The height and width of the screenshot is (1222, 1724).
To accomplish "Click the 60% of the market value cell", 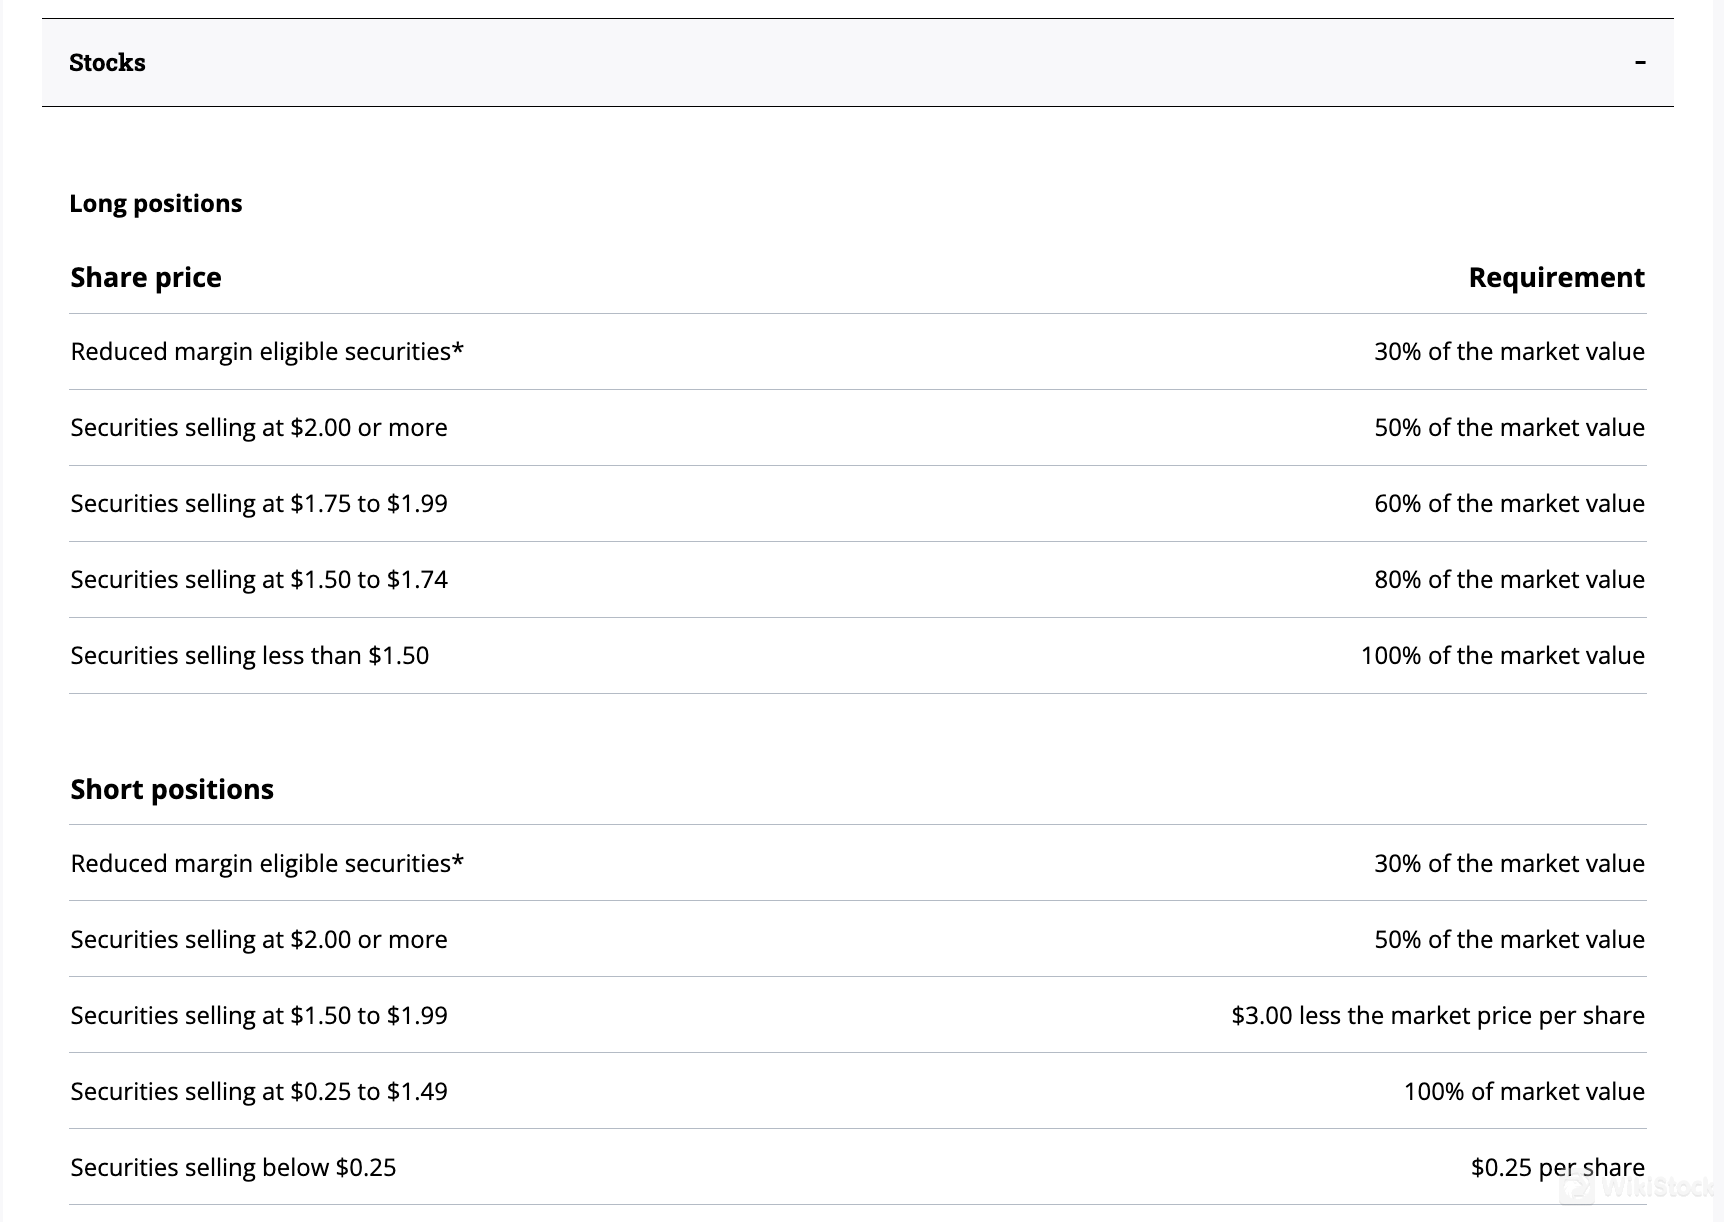I will click(x=1508, y=503).
